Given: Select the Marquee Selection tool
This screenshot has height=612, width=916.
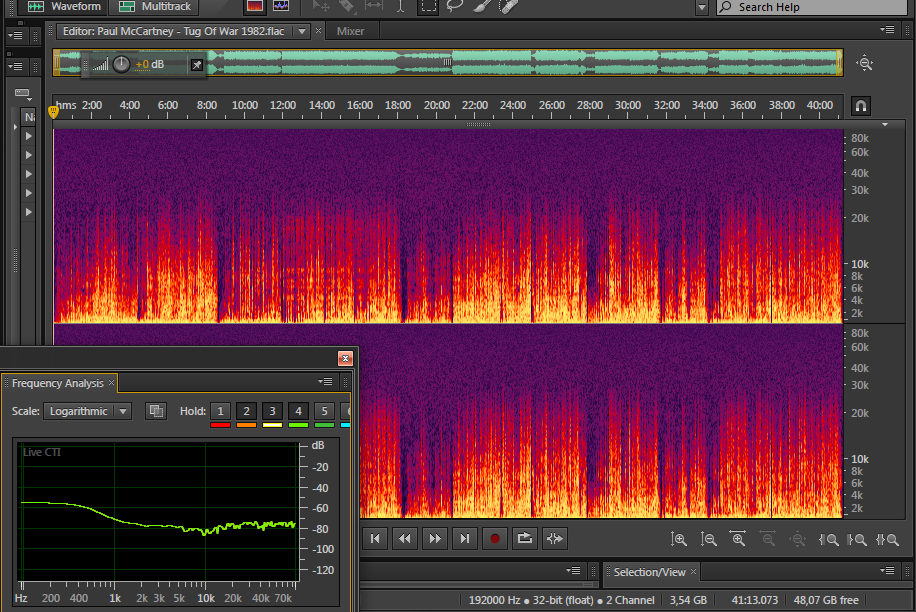Looking at the screenshot, I should click(x=428, y=6).
